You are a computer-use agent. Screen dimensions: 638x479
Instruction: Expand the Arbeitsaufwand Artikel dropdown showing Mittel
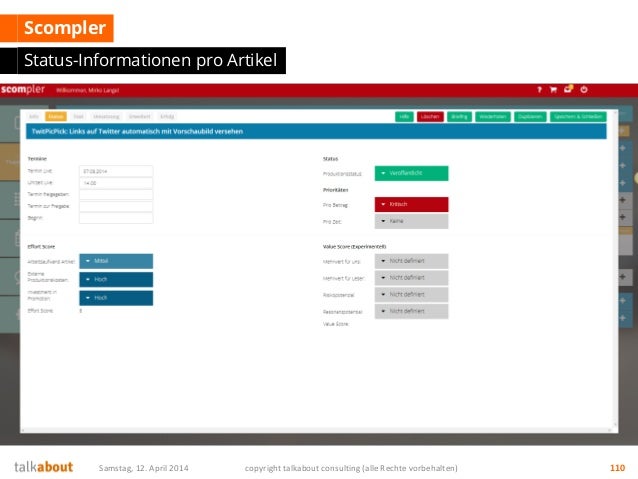click(116, 261)
